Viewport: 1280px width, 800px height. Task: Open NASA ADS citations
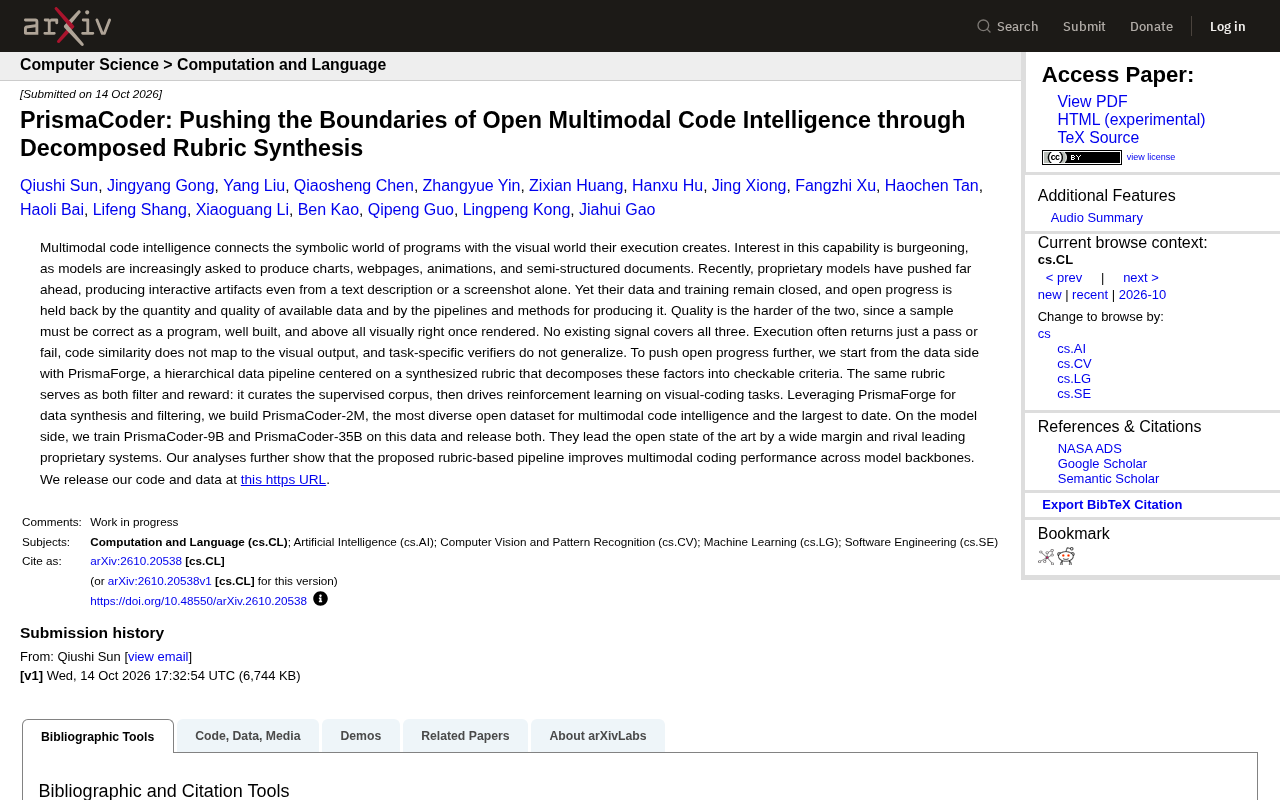1090,449
